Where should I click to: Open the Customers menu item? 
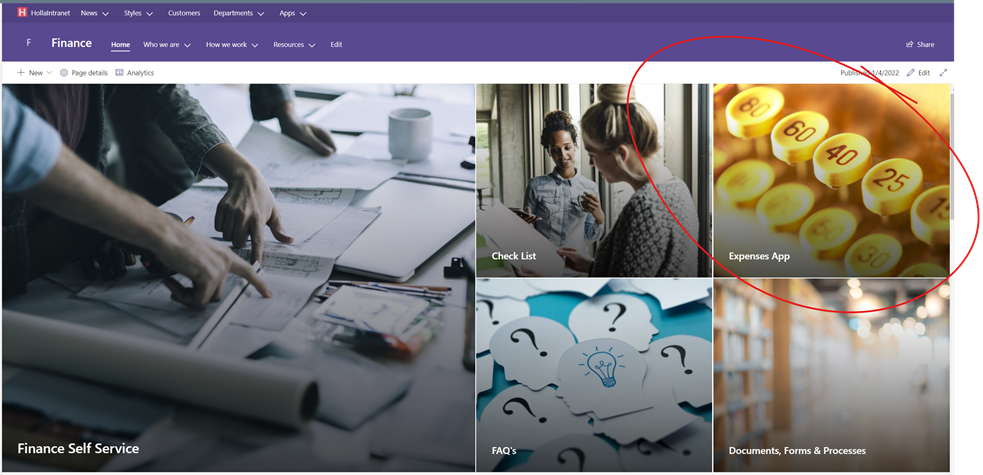(x=184, y=13)
